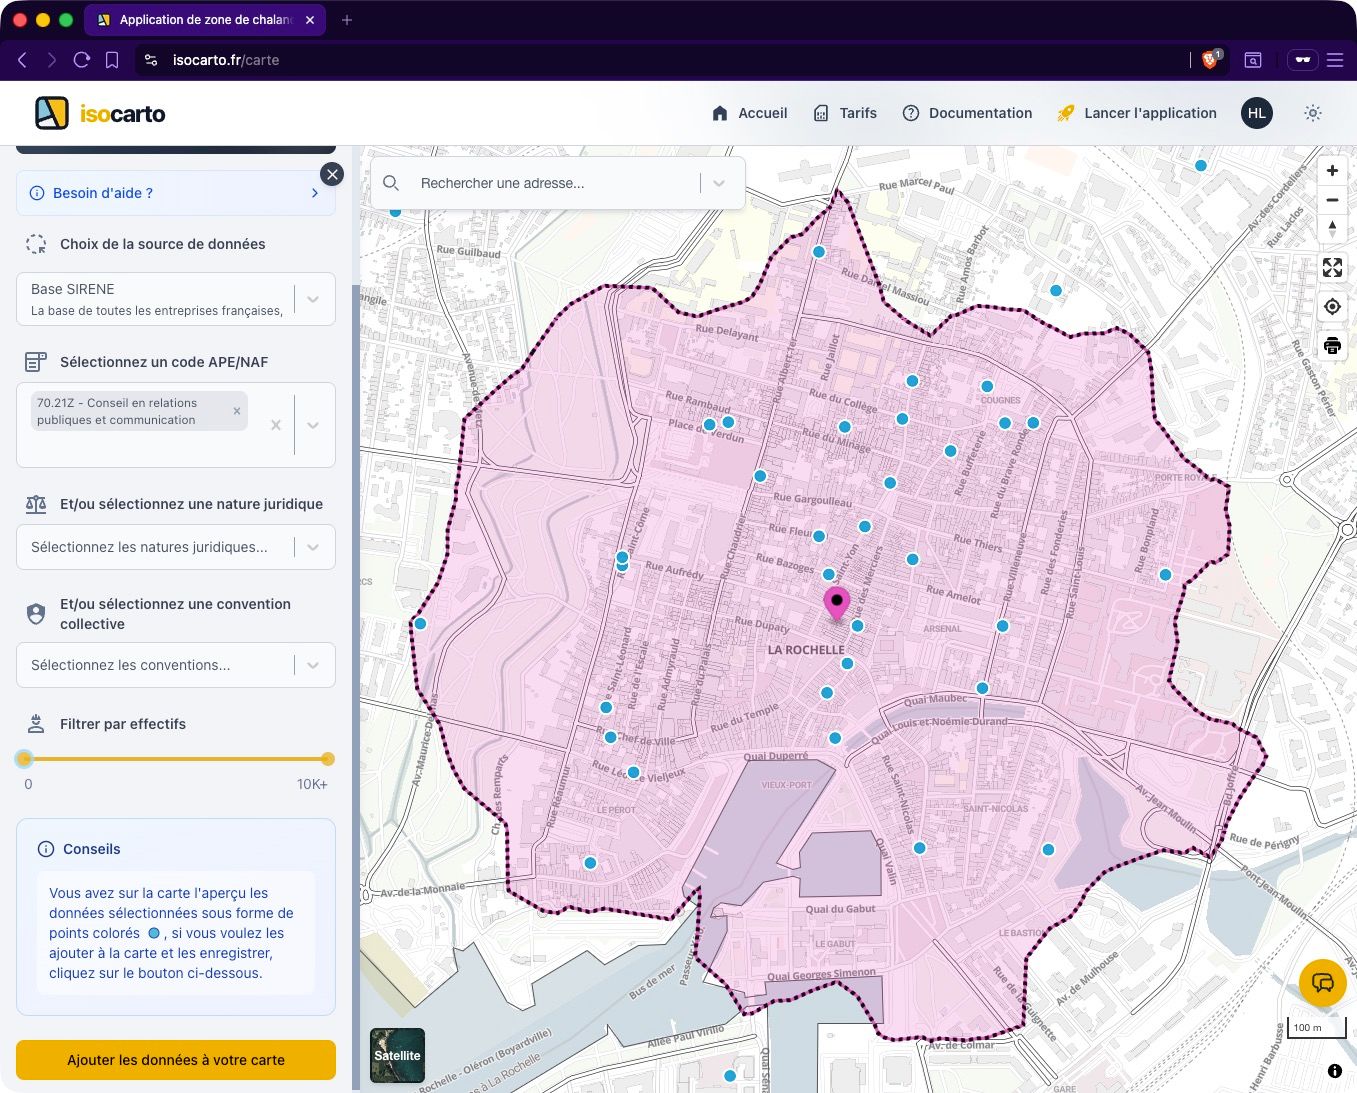Zoom in on the map with the plus control
Image resolution: width=1357 pixels, height=1093 pixels.
click(x=1332, y=170)
